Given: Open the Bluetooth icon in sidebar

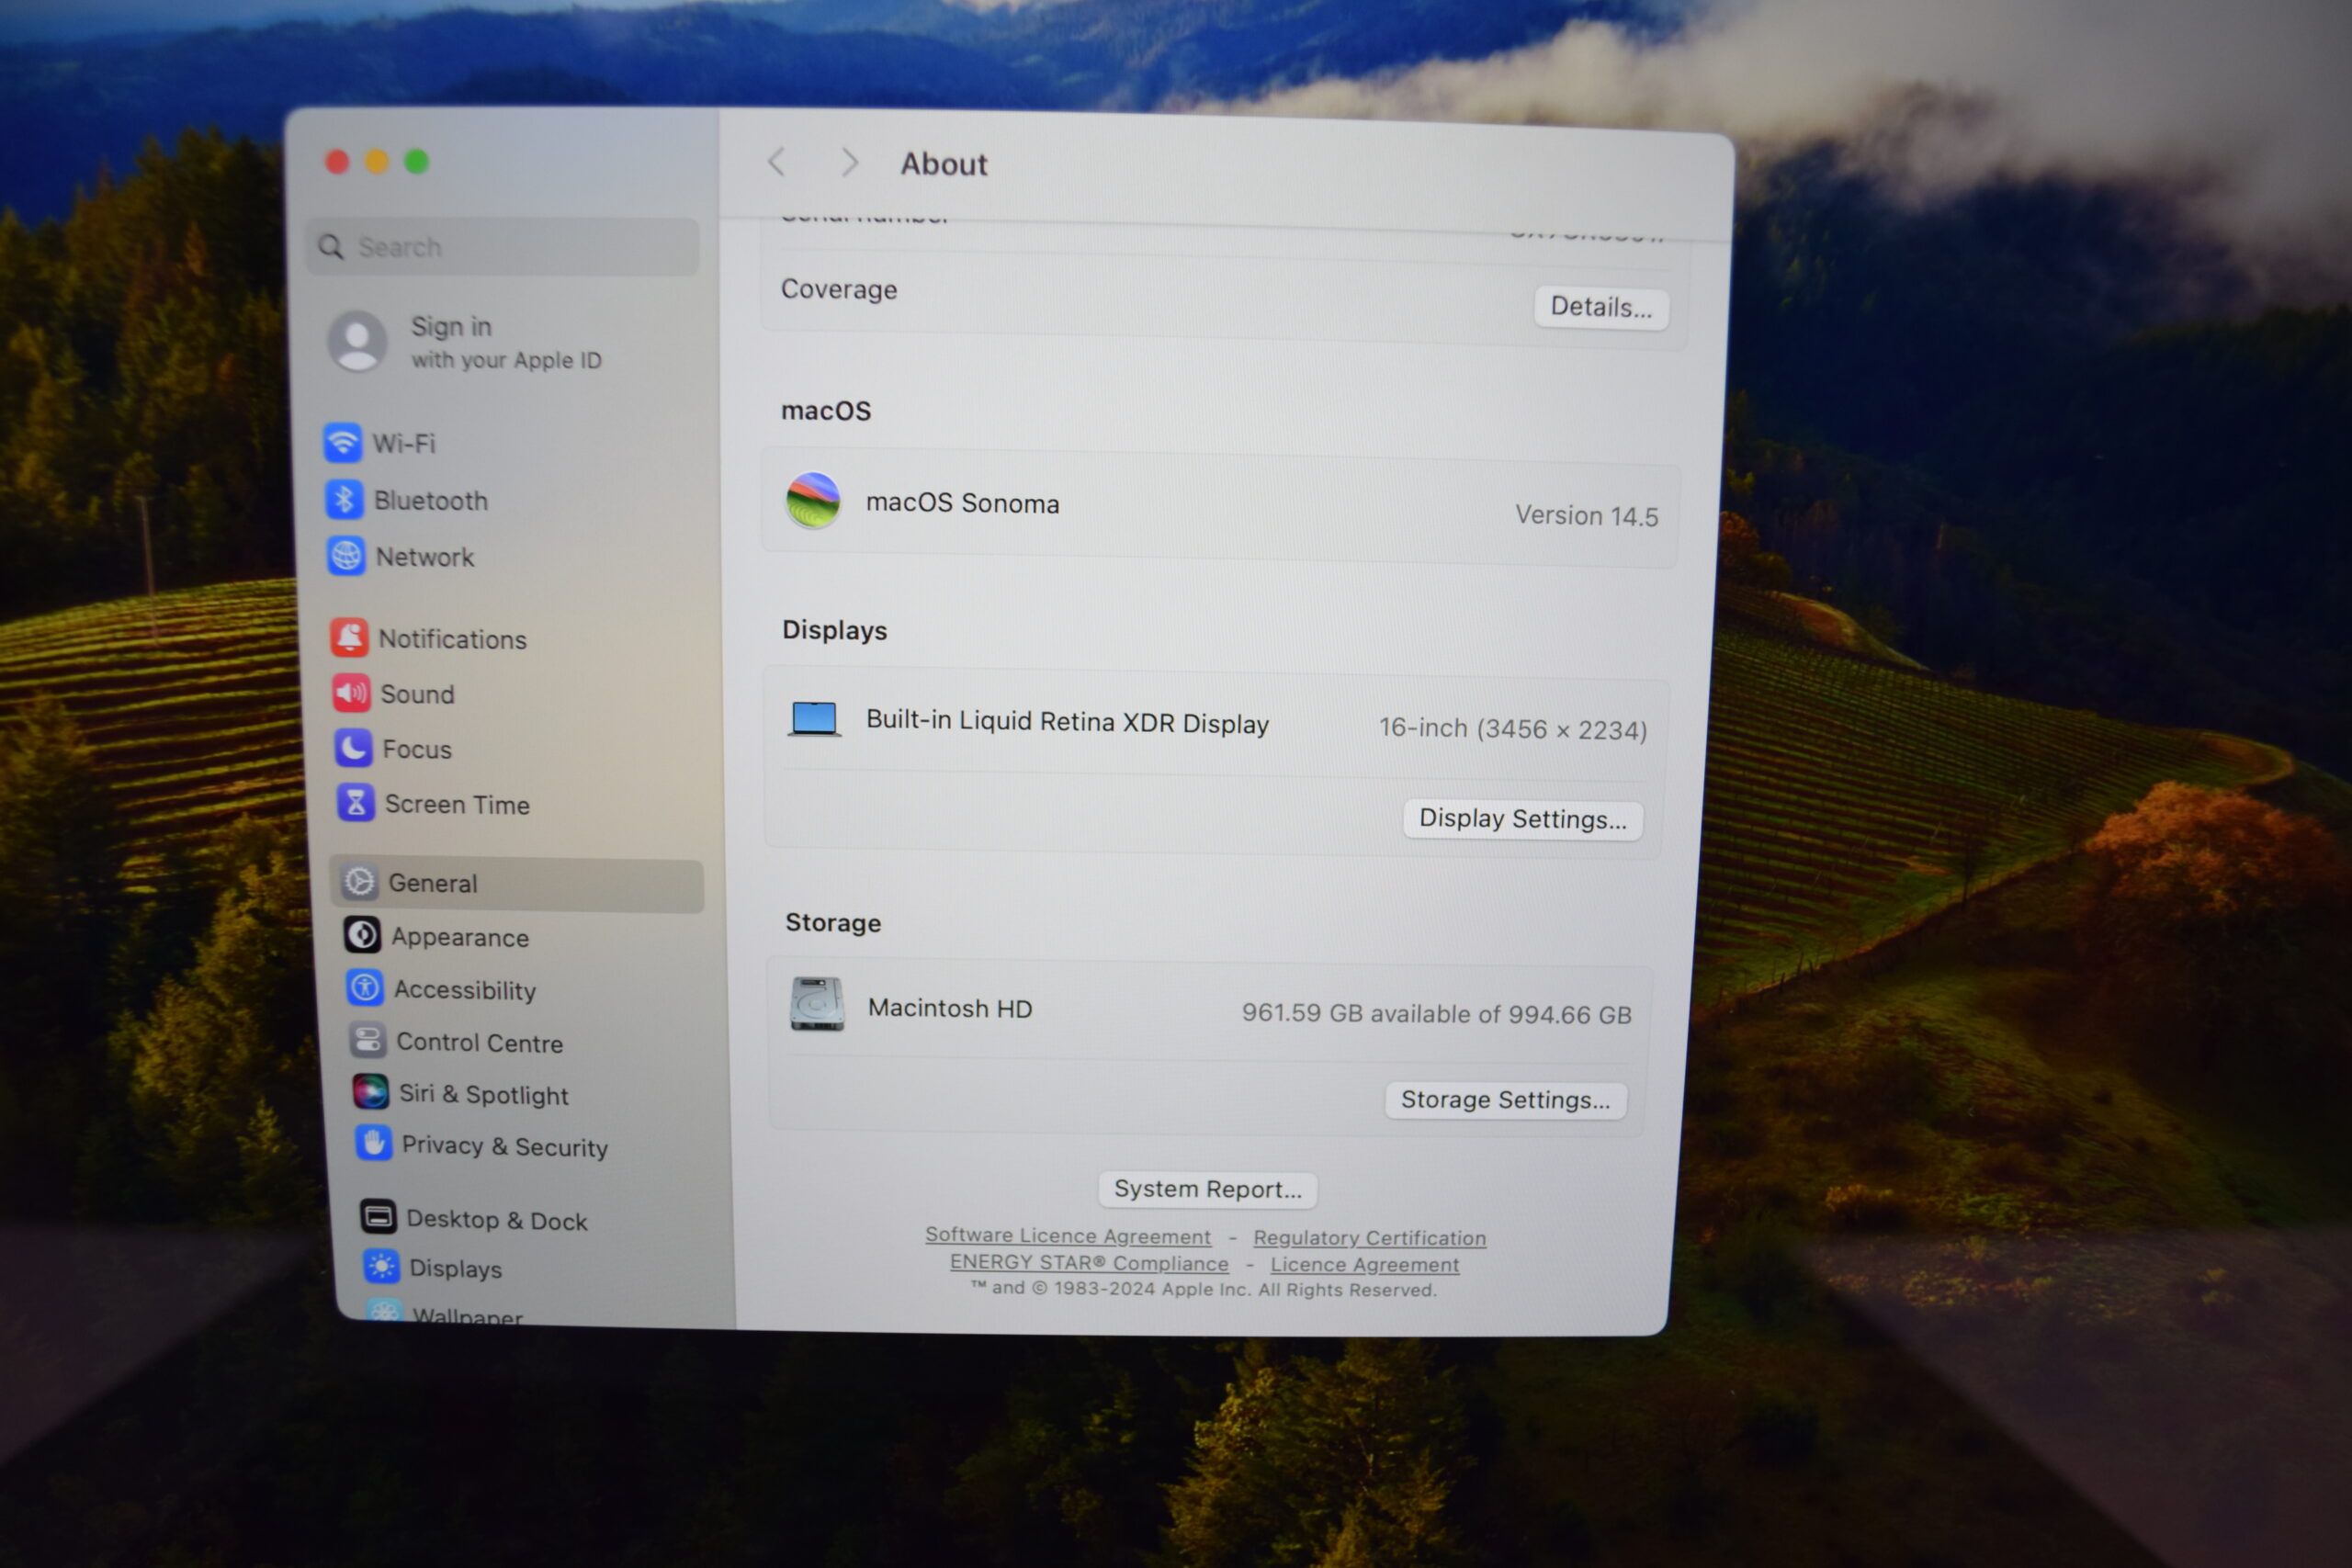Looking at the screenshot, I should tap(344, 499).
